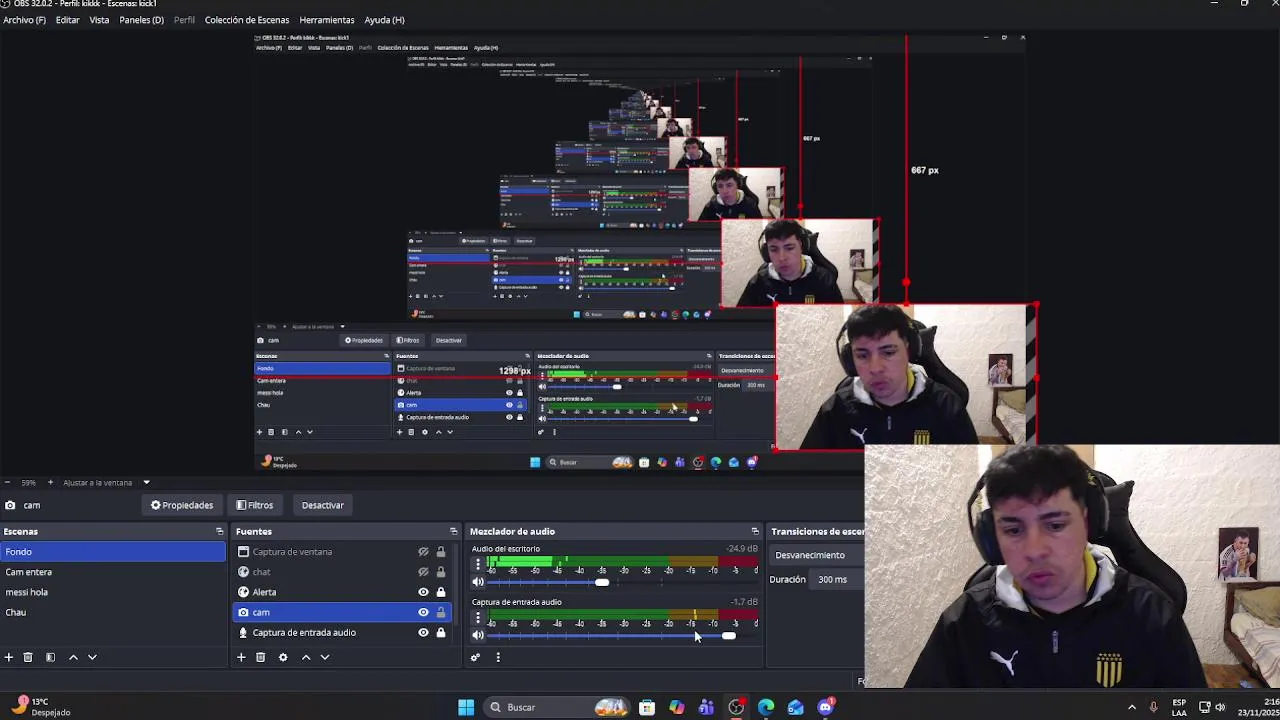Image resolution: width=1280 pixels, height=720 pixels.
Task: Open options dots for Audio del escritorio
Action: click(478, 564)
